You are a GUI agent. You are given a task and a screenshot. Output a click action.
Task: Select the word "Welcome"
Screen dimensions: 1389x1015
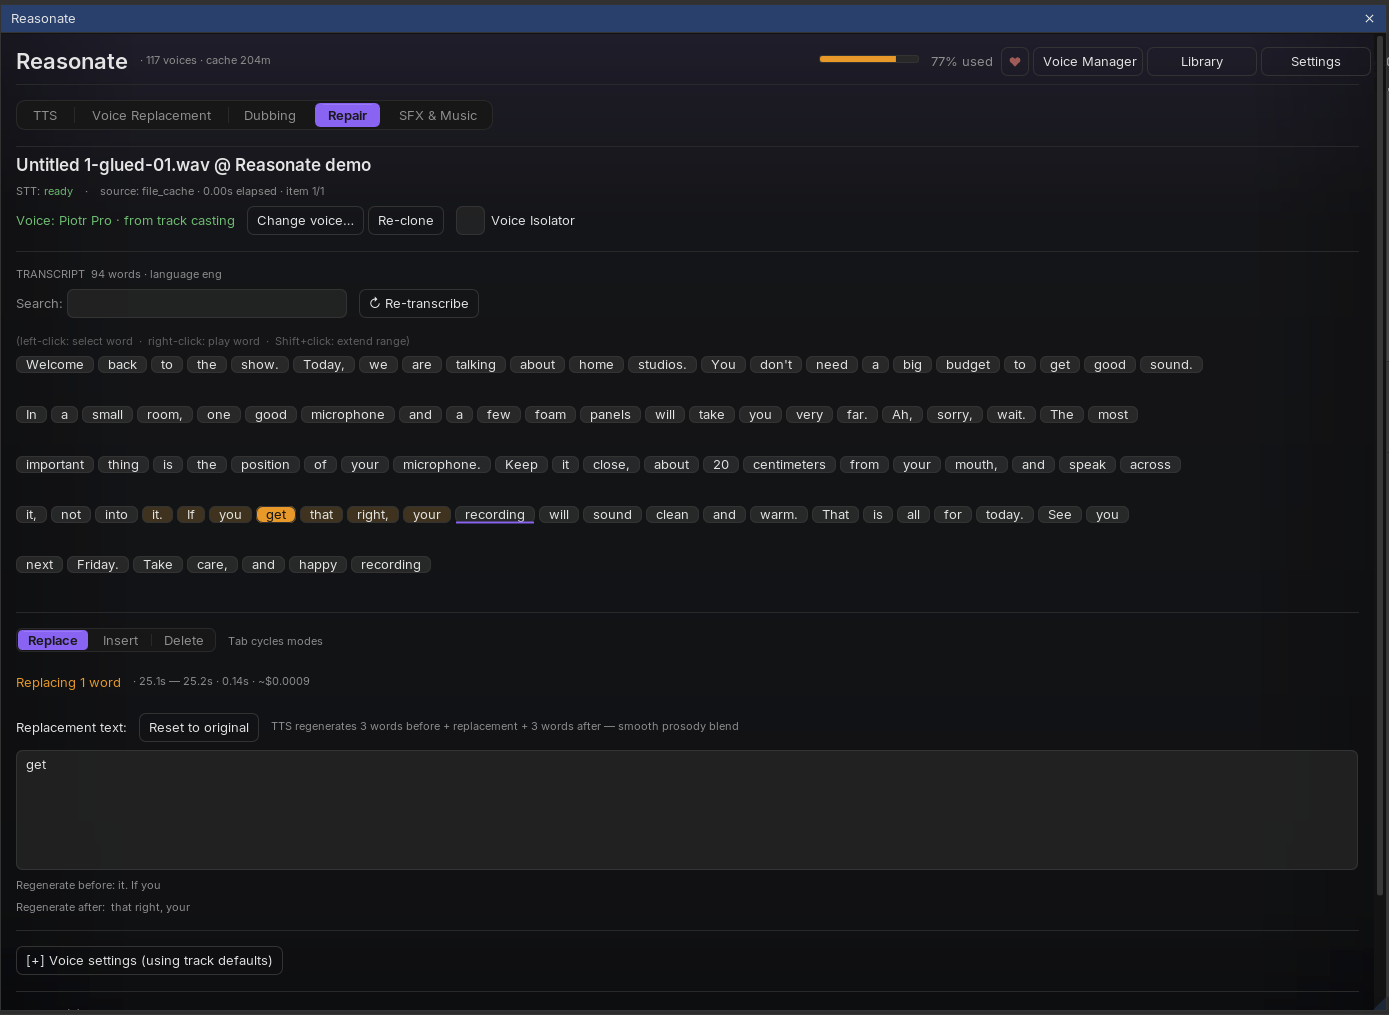pyautogui.click(x=55, y=365)
